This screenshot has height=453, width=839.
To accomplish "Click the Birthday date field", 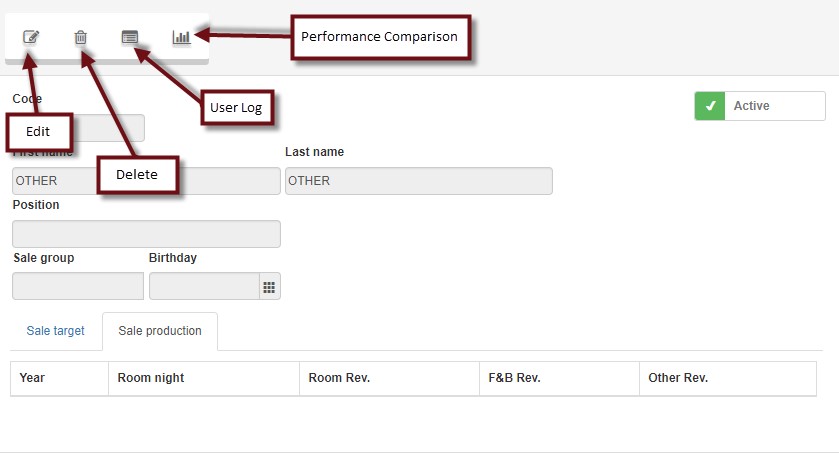I will [204, 287].
